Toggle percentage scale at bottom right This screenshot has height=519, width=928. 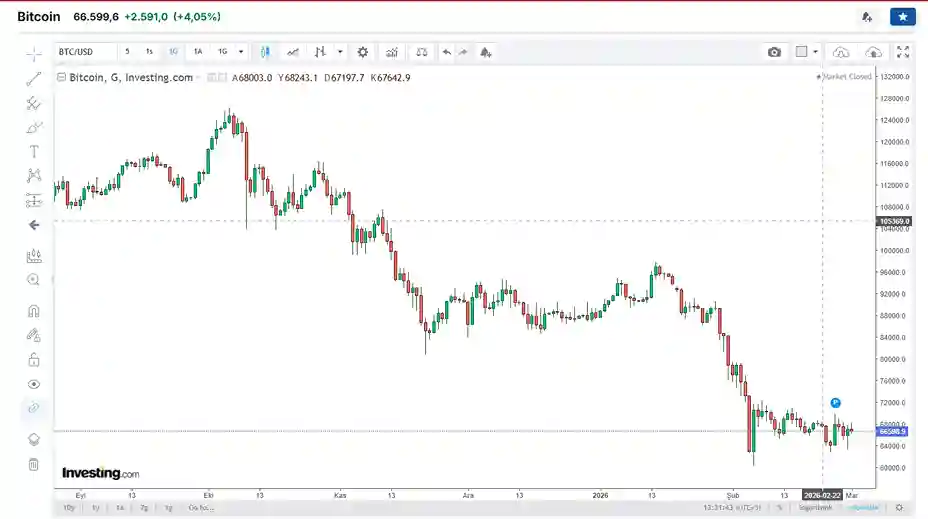(x=779, y=507)
